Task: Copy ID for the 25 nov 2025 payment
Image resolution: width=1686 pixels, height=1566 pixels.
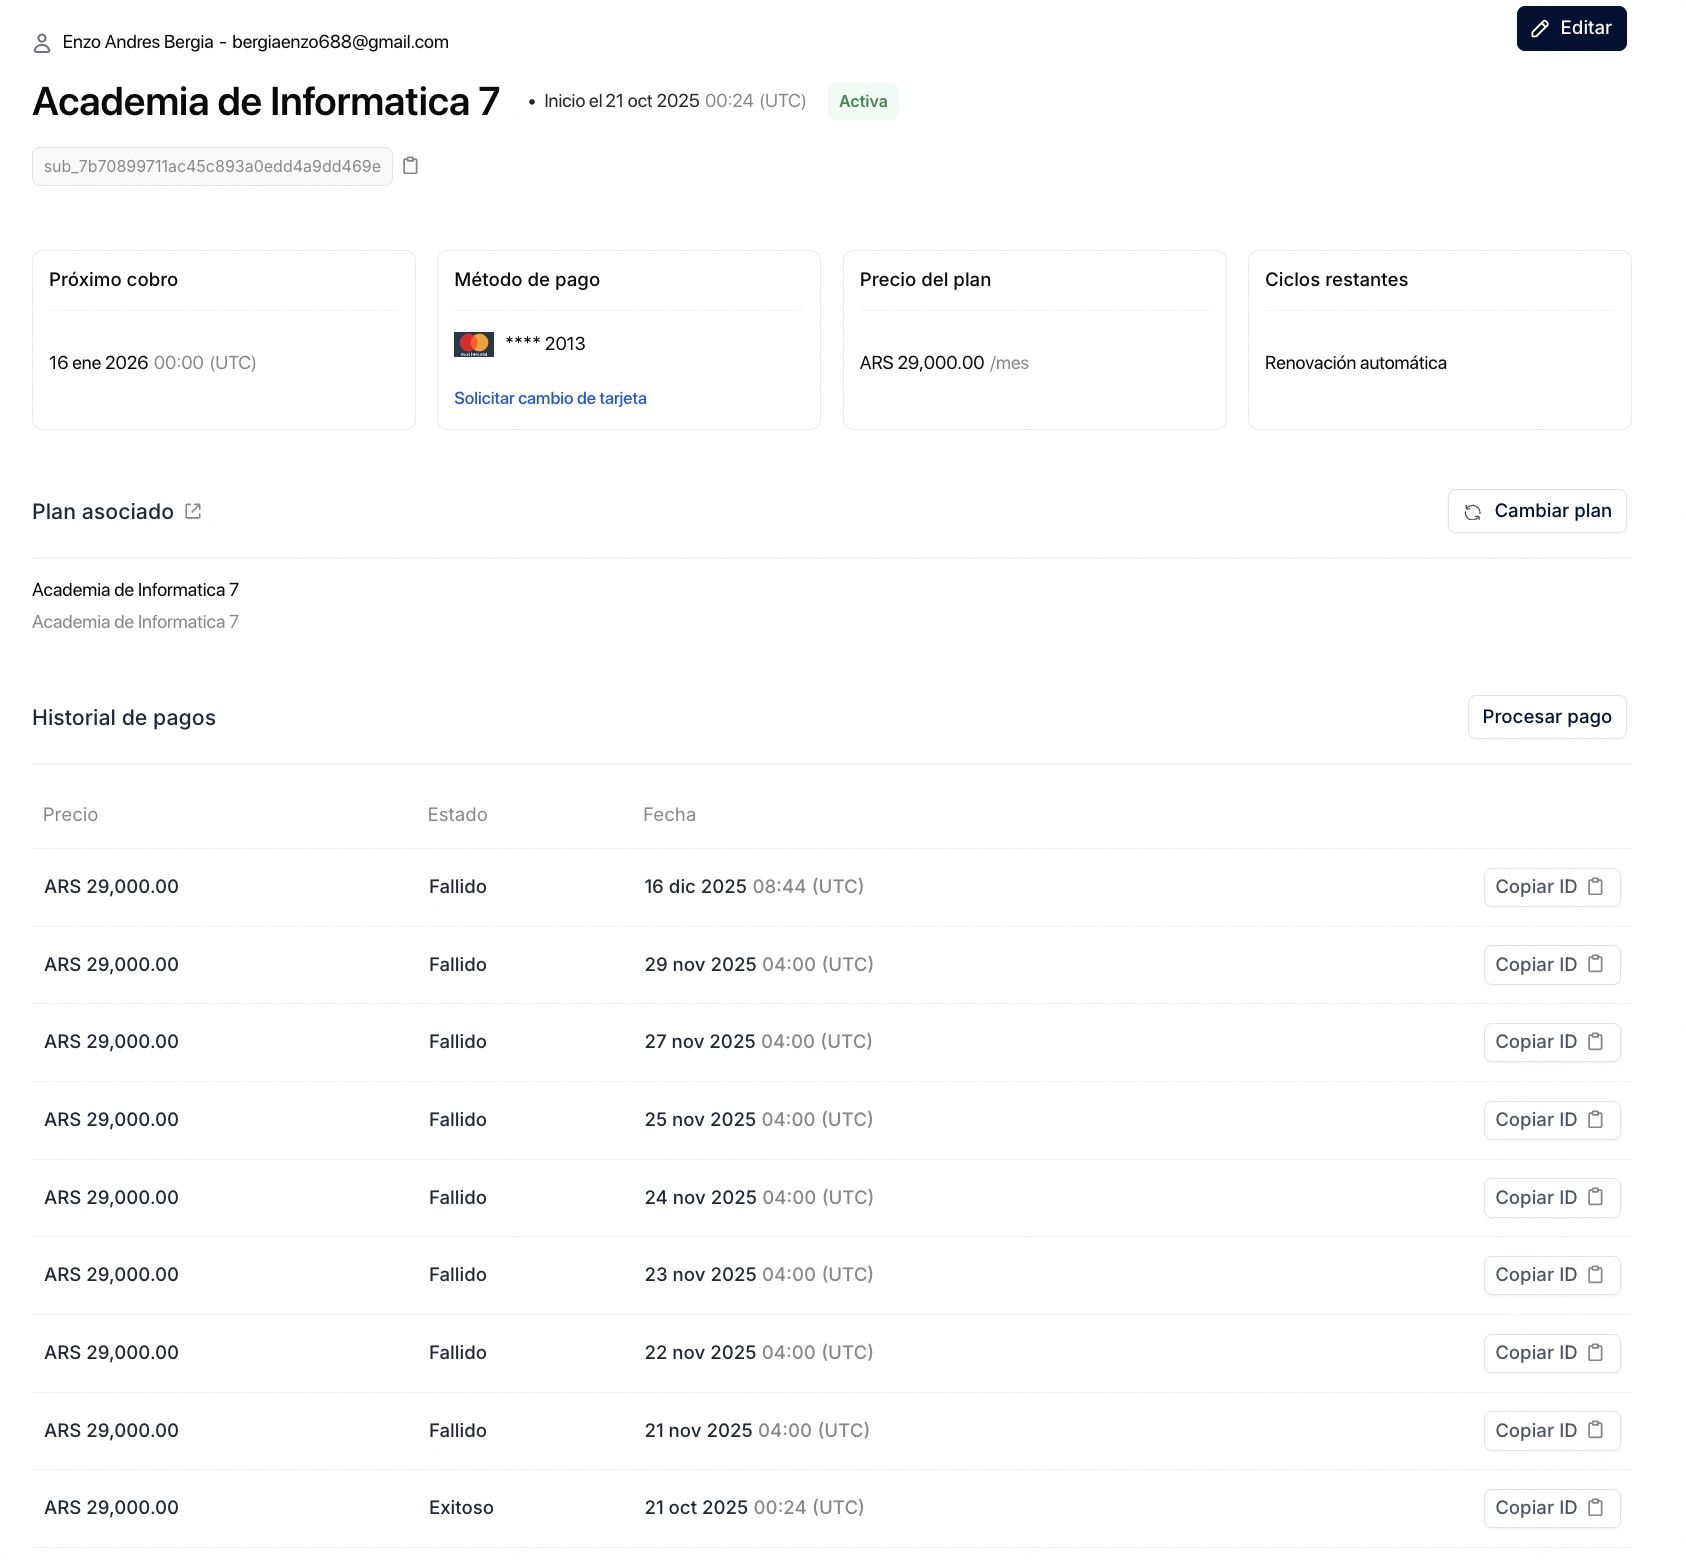Action: click(1552, 1120)
